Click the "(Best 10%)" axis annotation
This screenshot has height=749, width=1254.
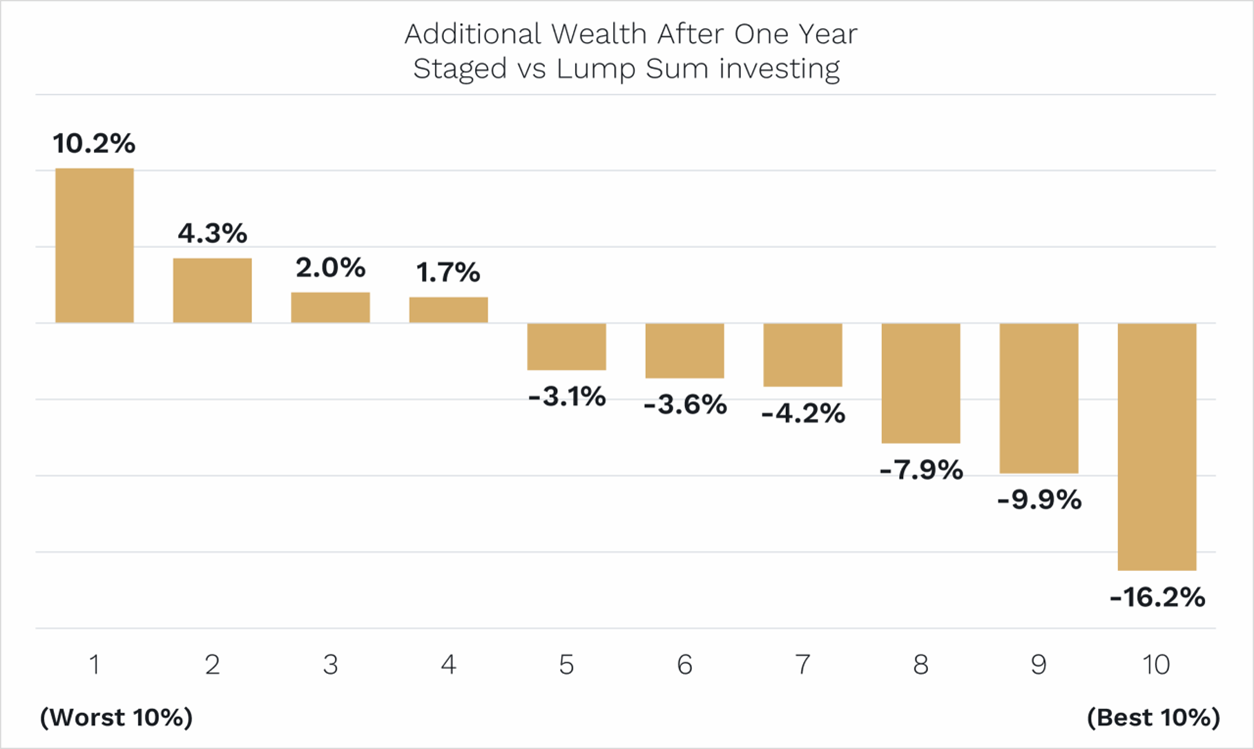pos(1152,717)
